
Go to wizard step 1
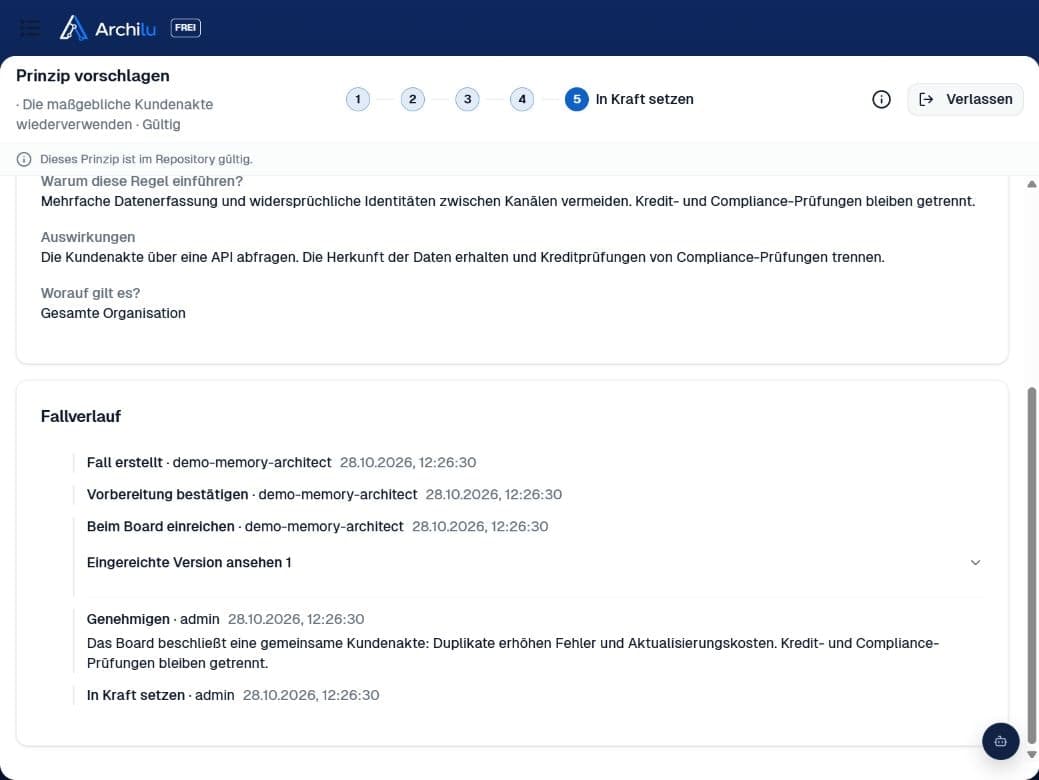358,99
